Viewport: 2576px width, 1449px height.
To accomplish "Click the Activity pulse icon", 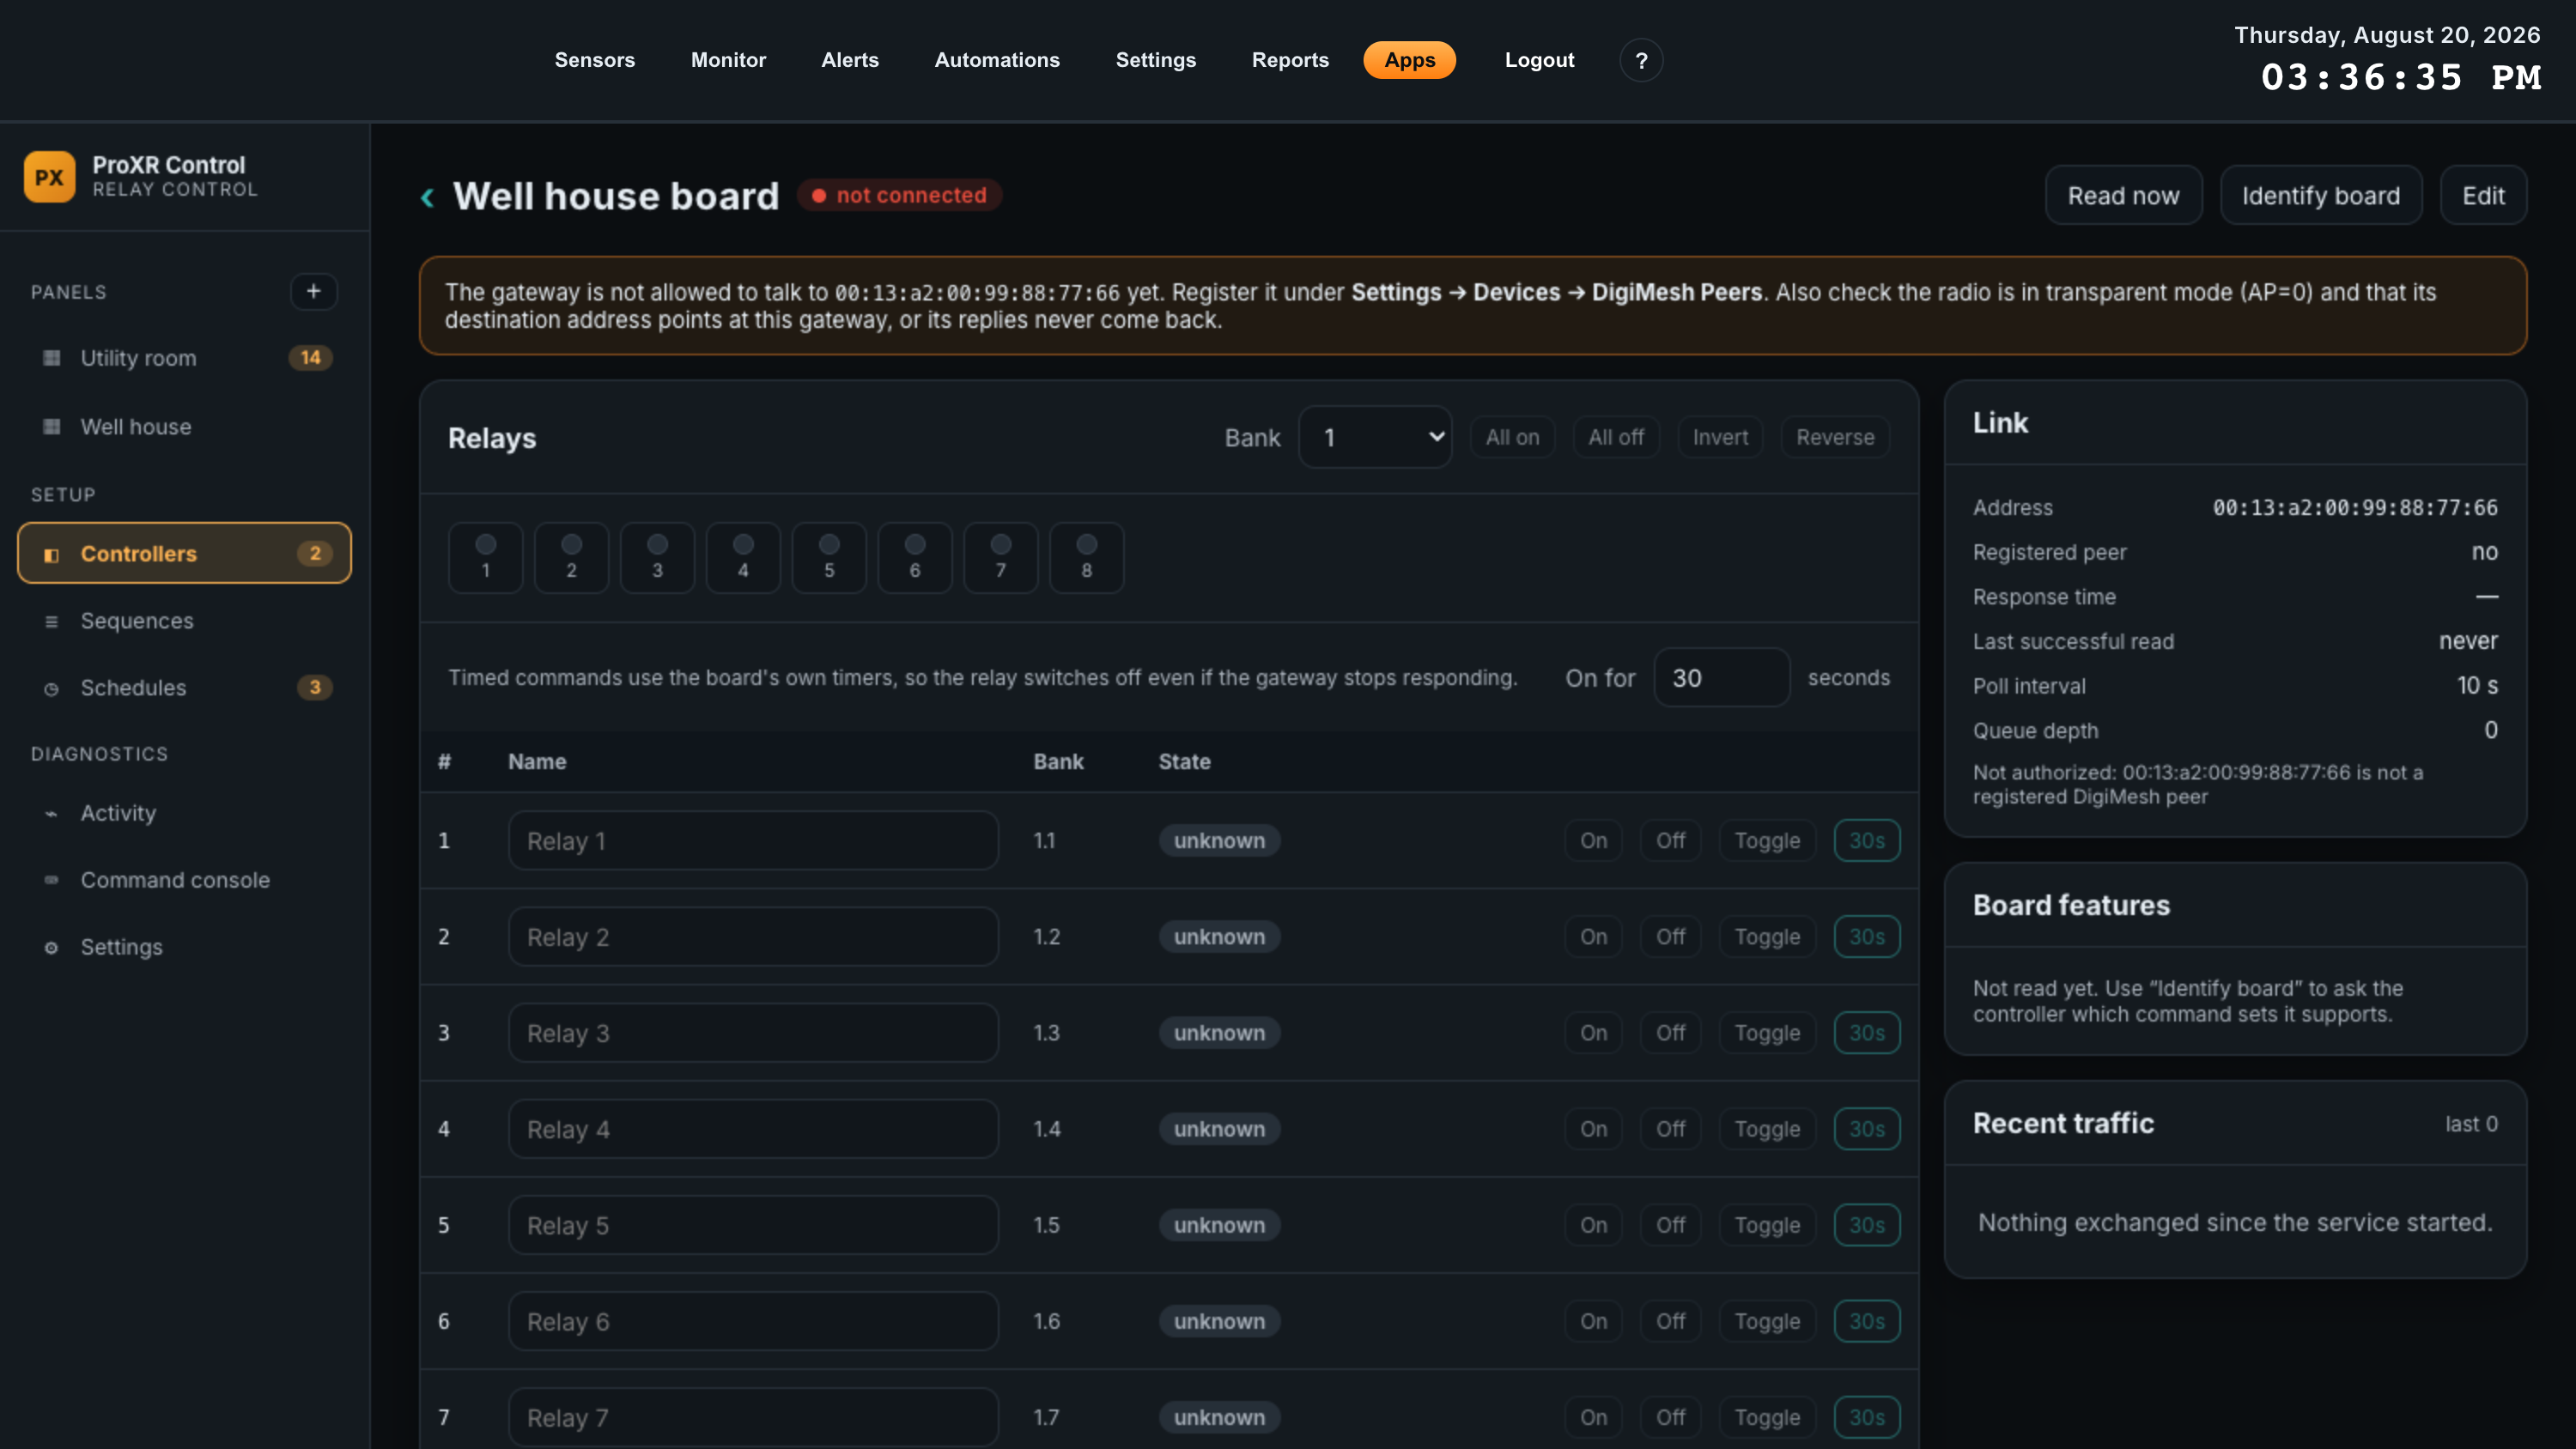I will point(52,813).
